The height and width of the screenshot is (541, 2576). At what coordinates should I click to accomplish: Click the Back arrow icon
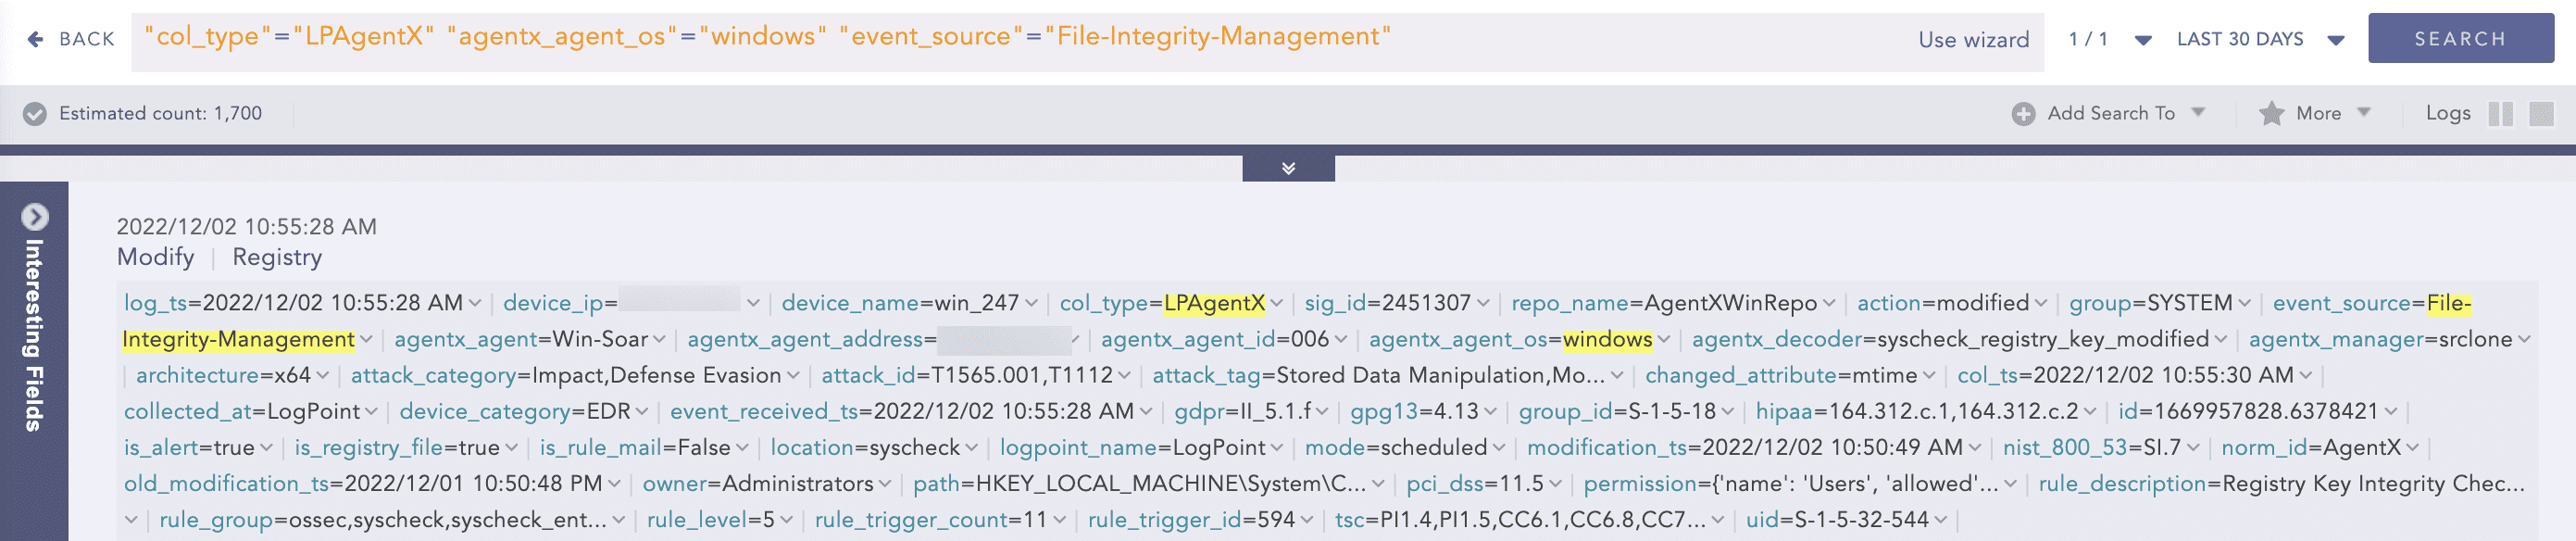coord(36,39)
